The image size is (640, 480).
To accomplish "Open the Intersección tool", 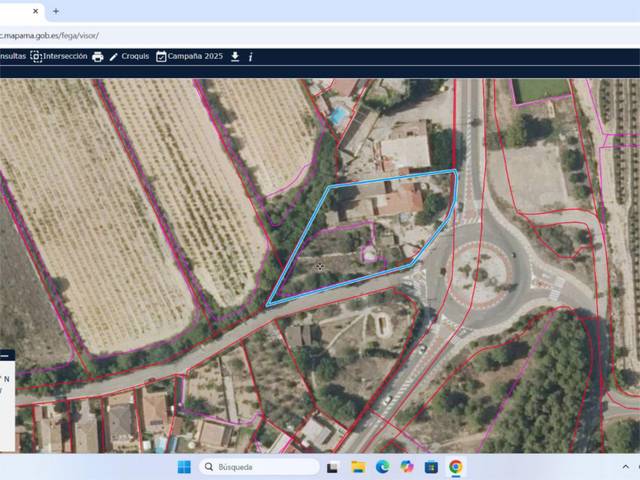I will click(x=59, y=57).
